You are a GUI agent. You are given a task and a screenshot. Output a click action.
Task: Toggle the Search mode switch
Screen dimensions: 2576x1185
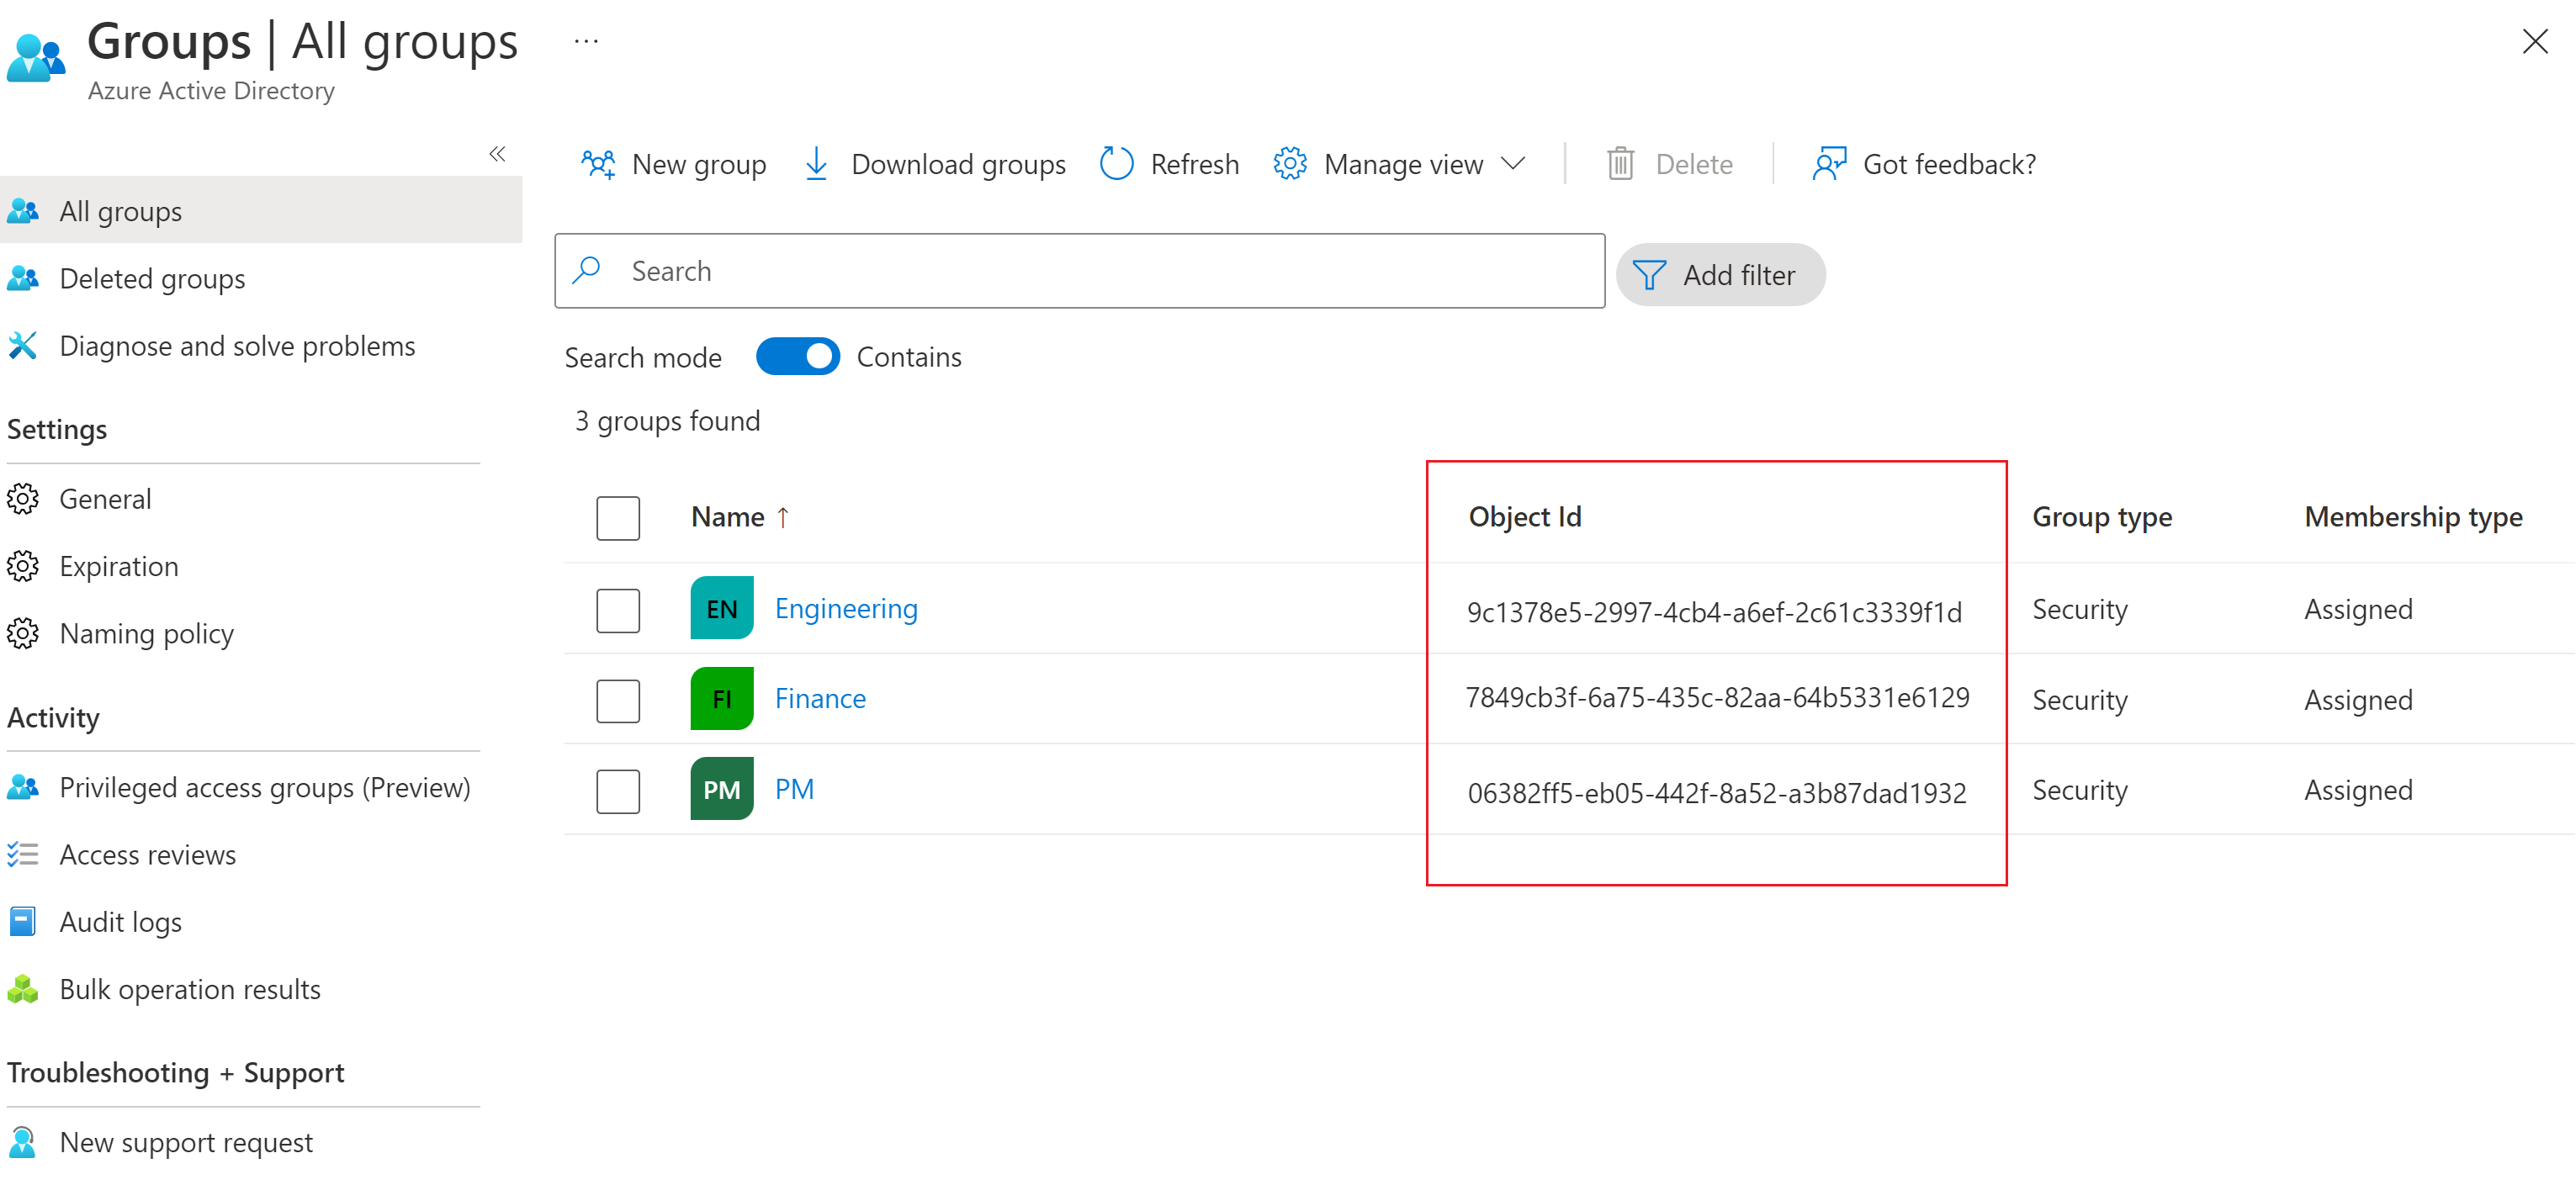point(797,357)
